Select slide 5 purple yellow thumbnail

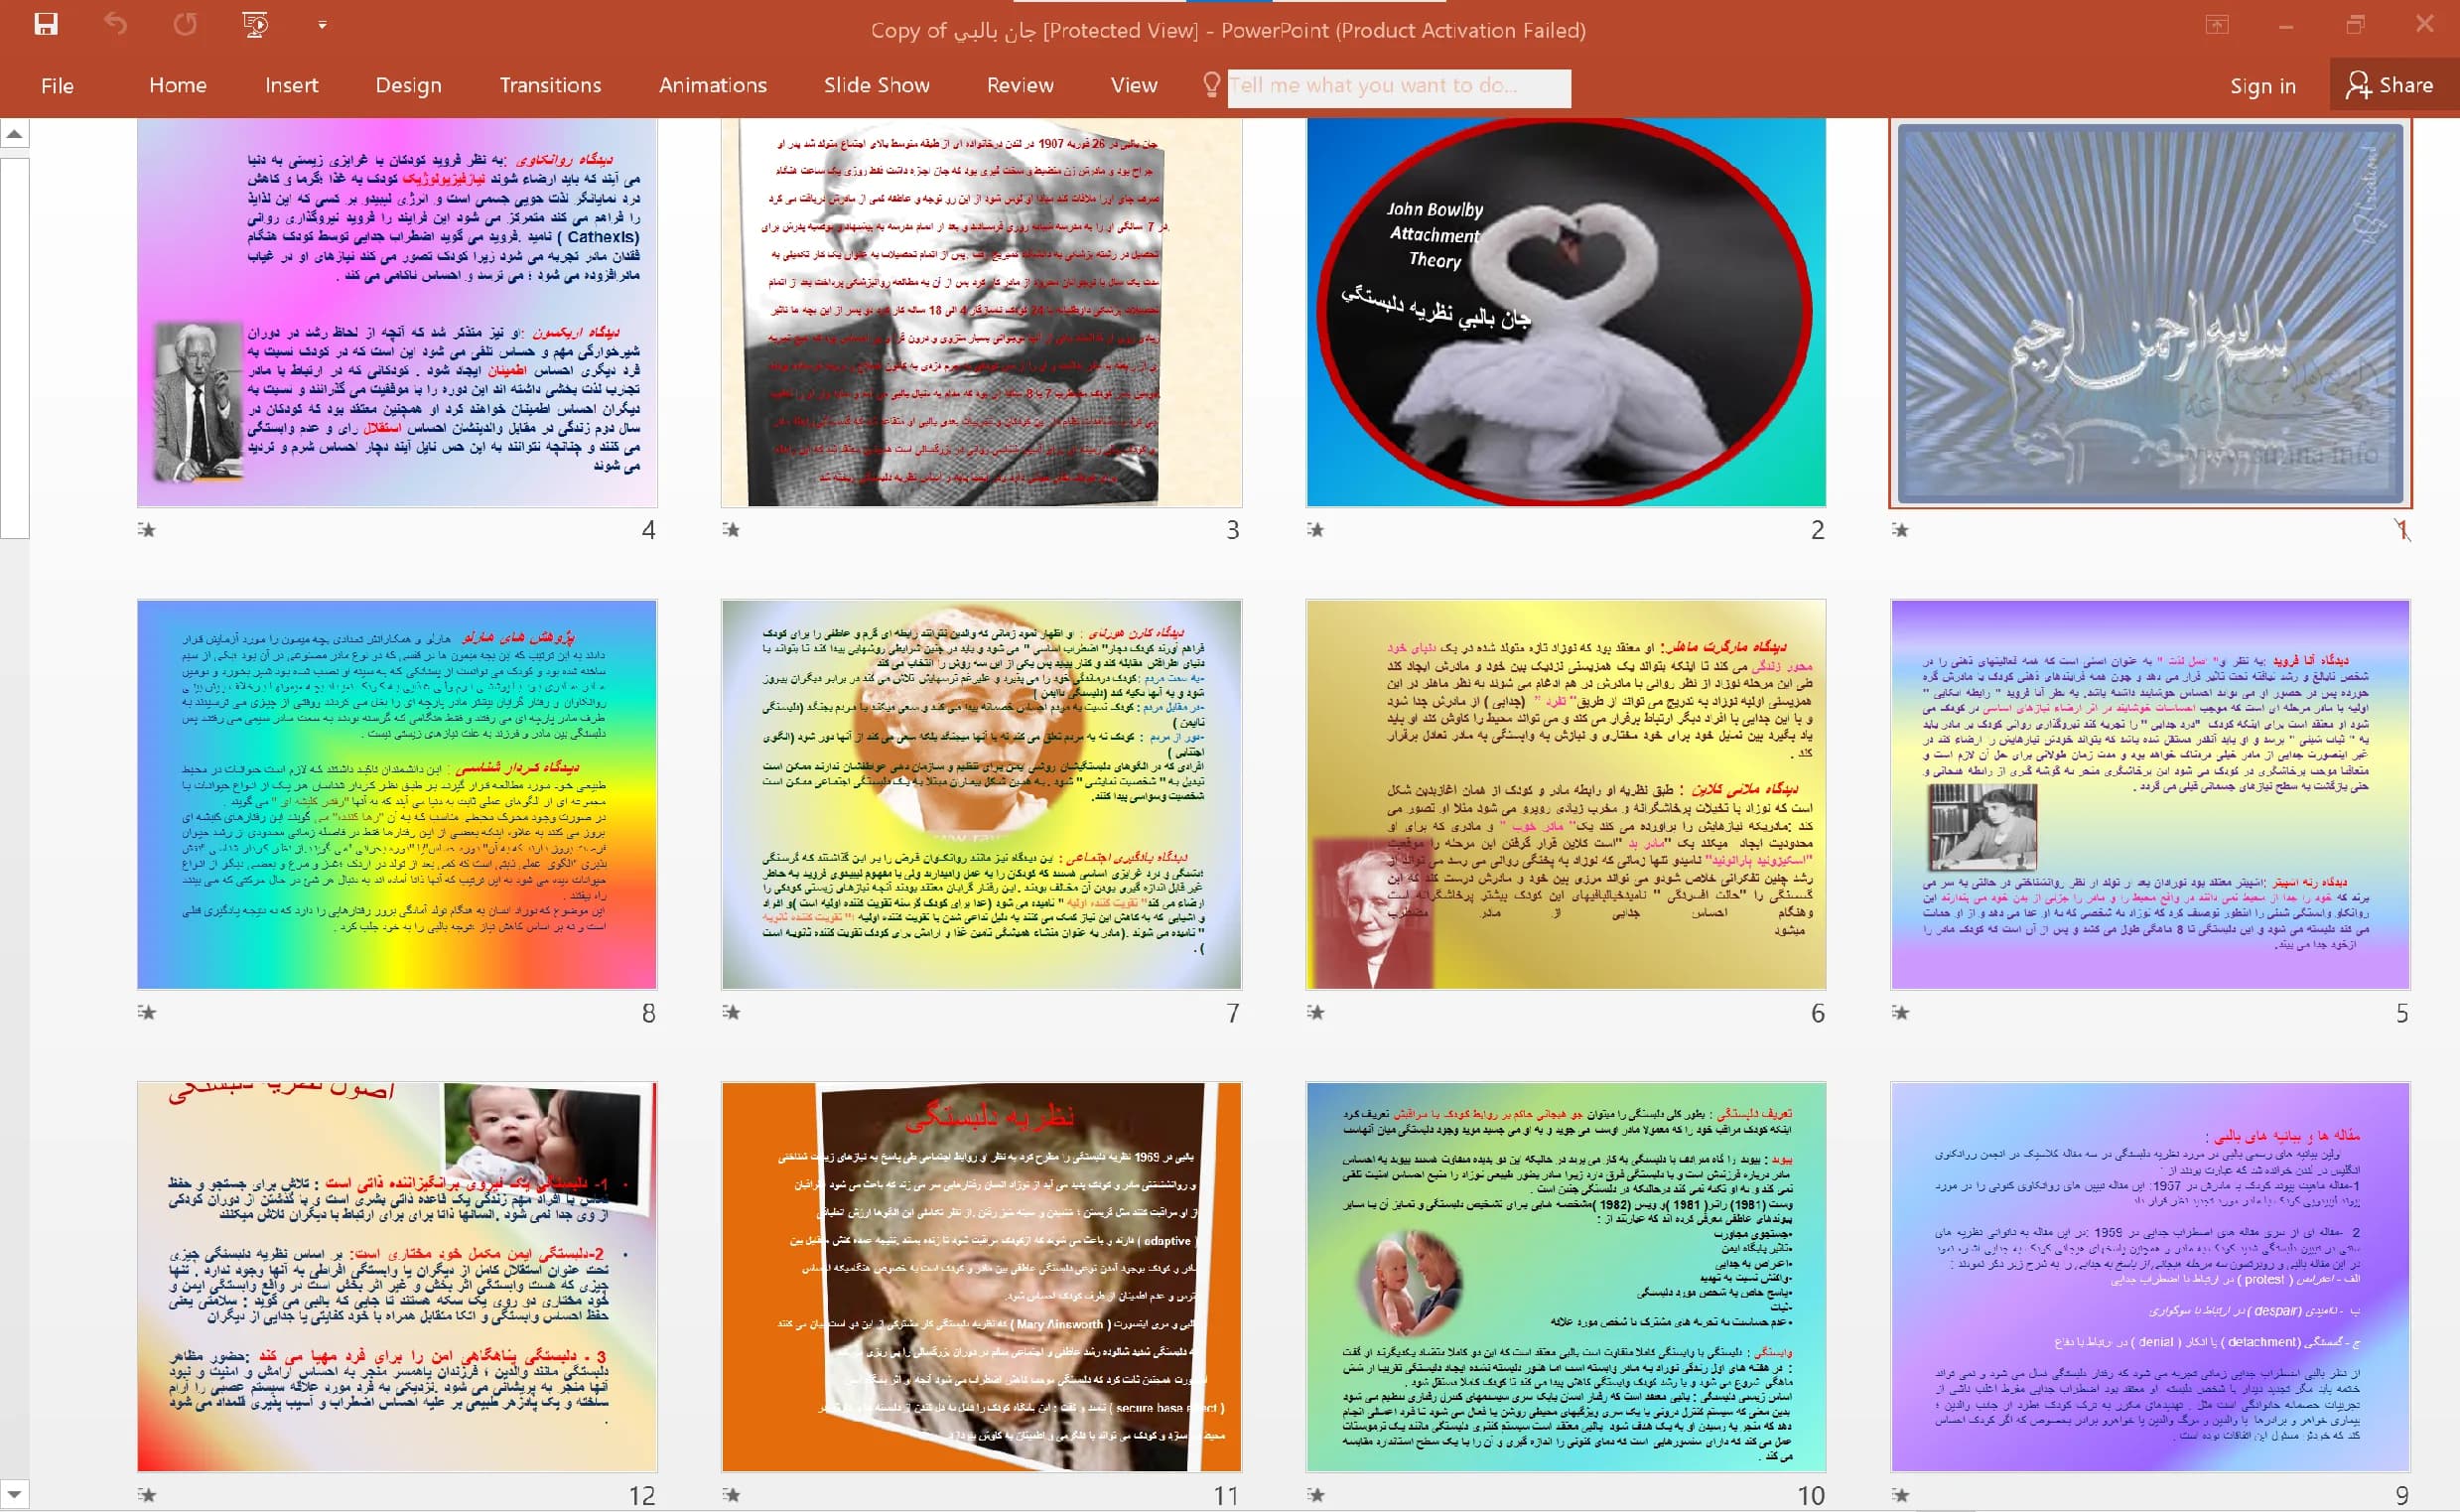pos(2150,795)
